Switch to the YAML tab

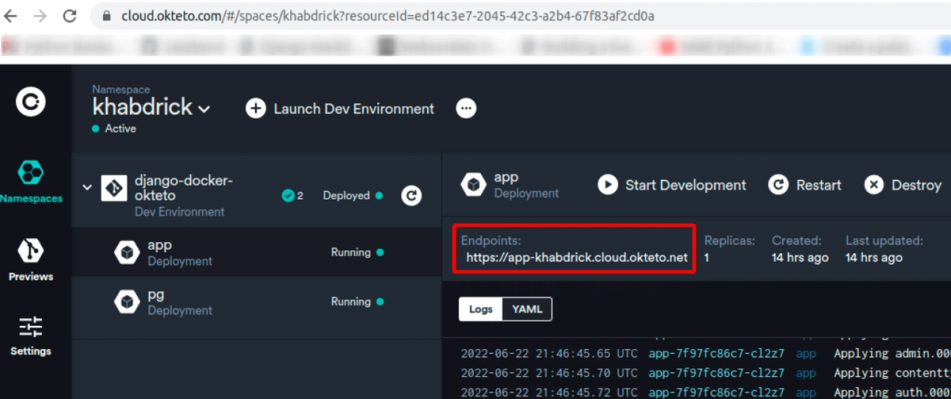pos(527,309)
